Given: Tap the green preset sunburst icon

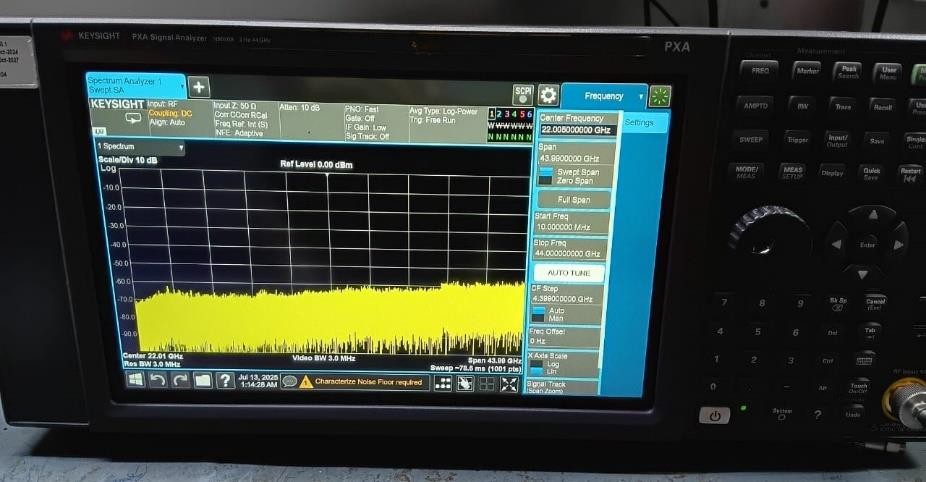Looking at the screenshot, I should point(660,96).
